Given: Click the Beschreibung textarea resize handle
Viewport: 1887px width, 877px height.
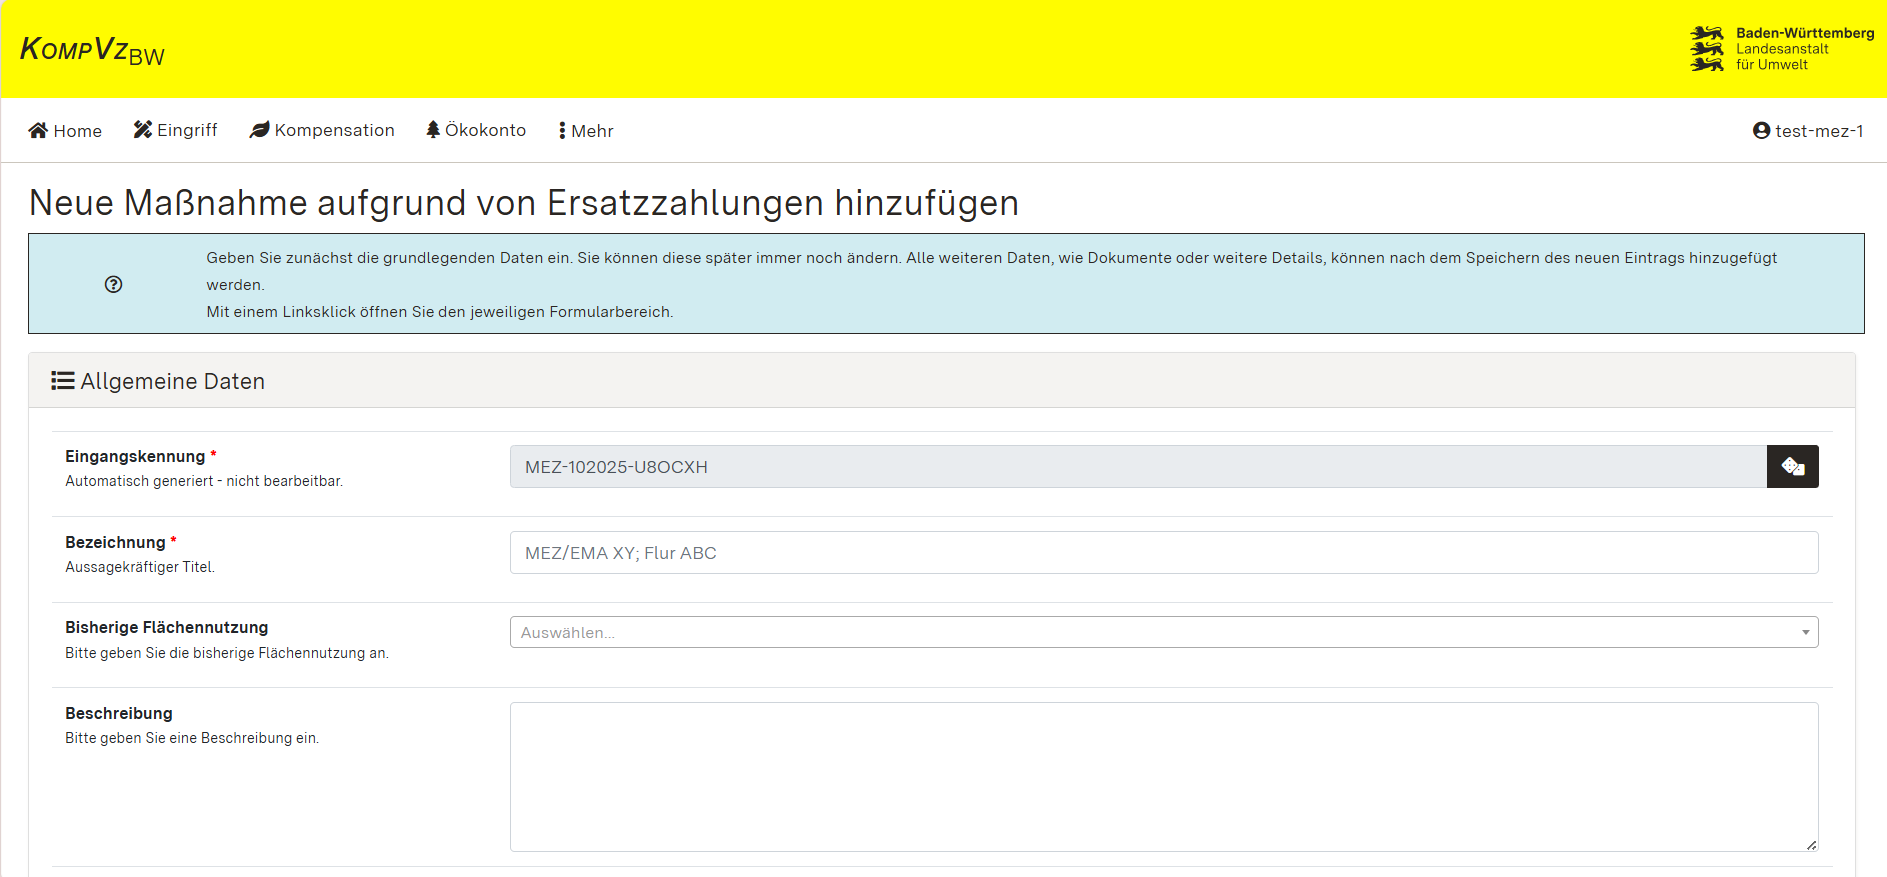Looking at the screenshot, I should (1811, 845).
